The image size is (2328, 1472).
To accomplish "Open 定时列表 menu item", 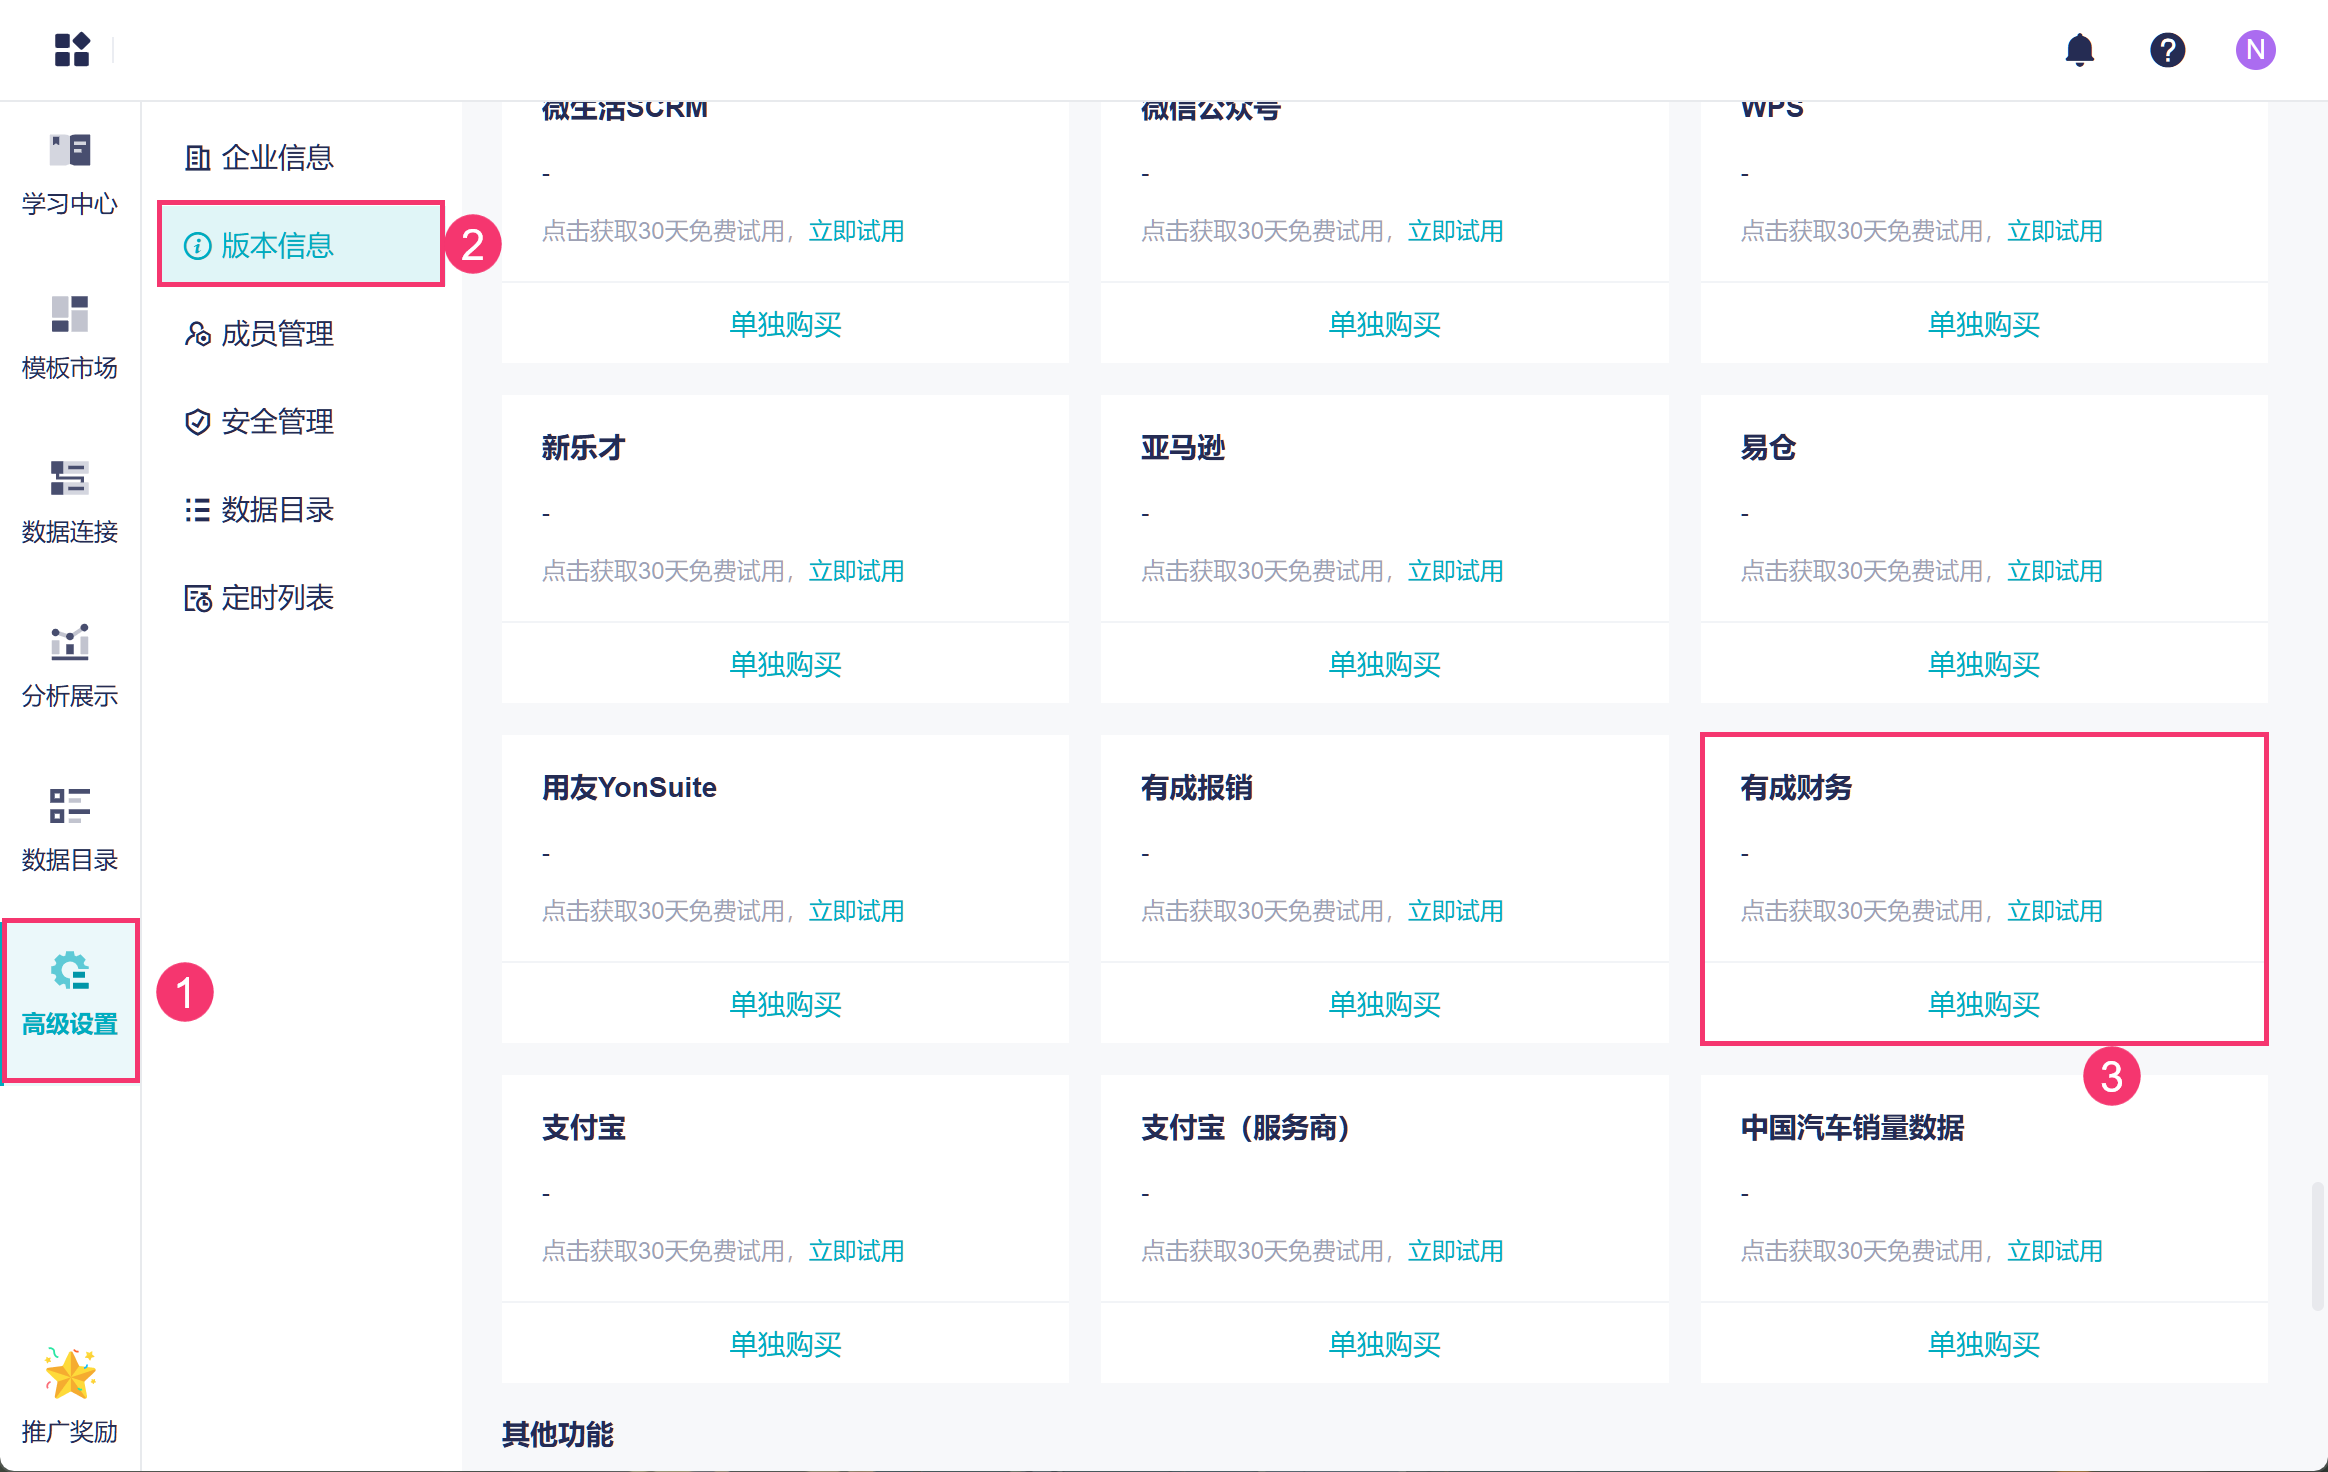I will [276, 598].
